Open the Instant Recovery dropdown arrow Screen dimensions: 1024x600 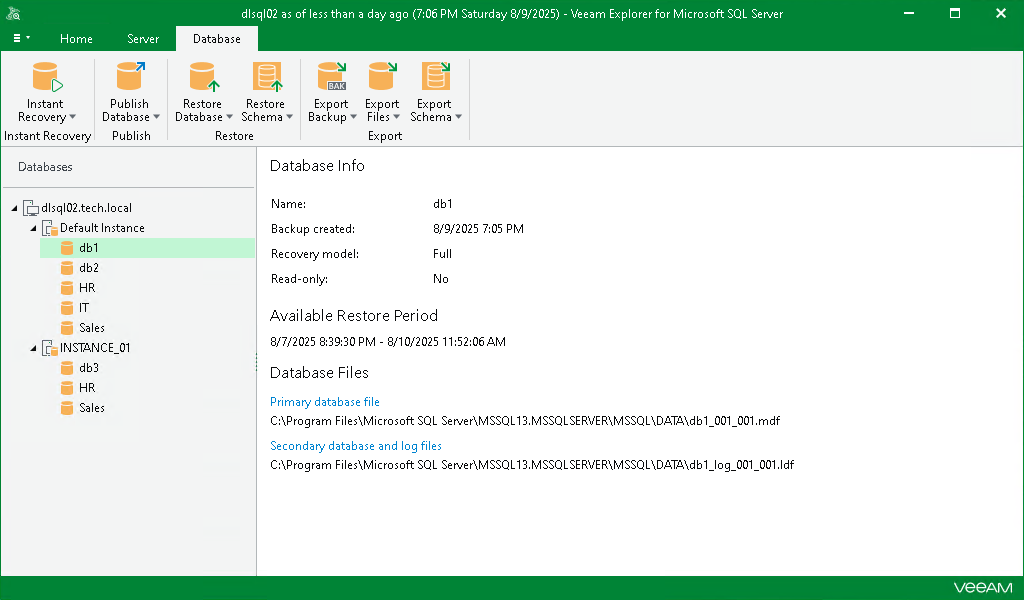72,118
